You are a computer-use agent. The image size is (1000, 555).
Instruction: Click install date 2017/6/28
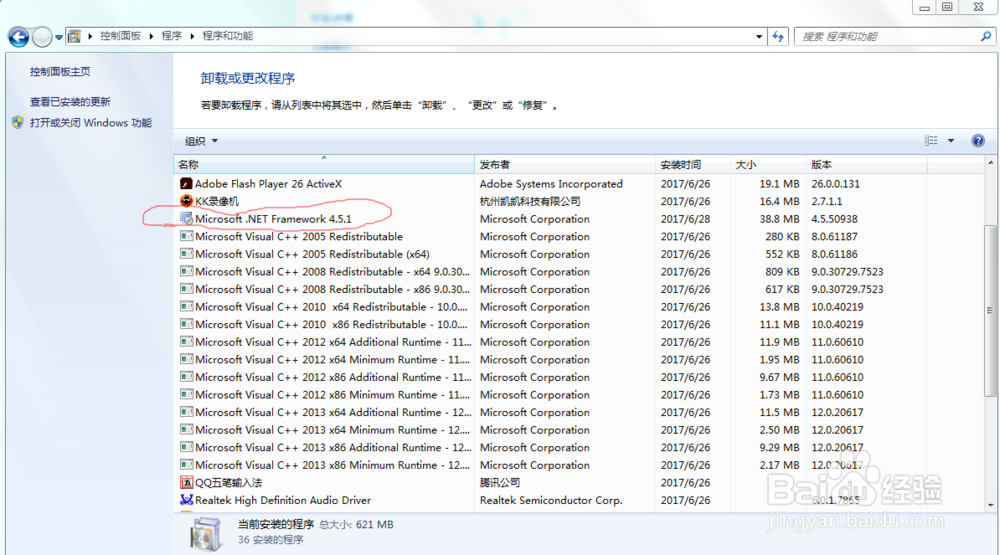click(685, 219)
